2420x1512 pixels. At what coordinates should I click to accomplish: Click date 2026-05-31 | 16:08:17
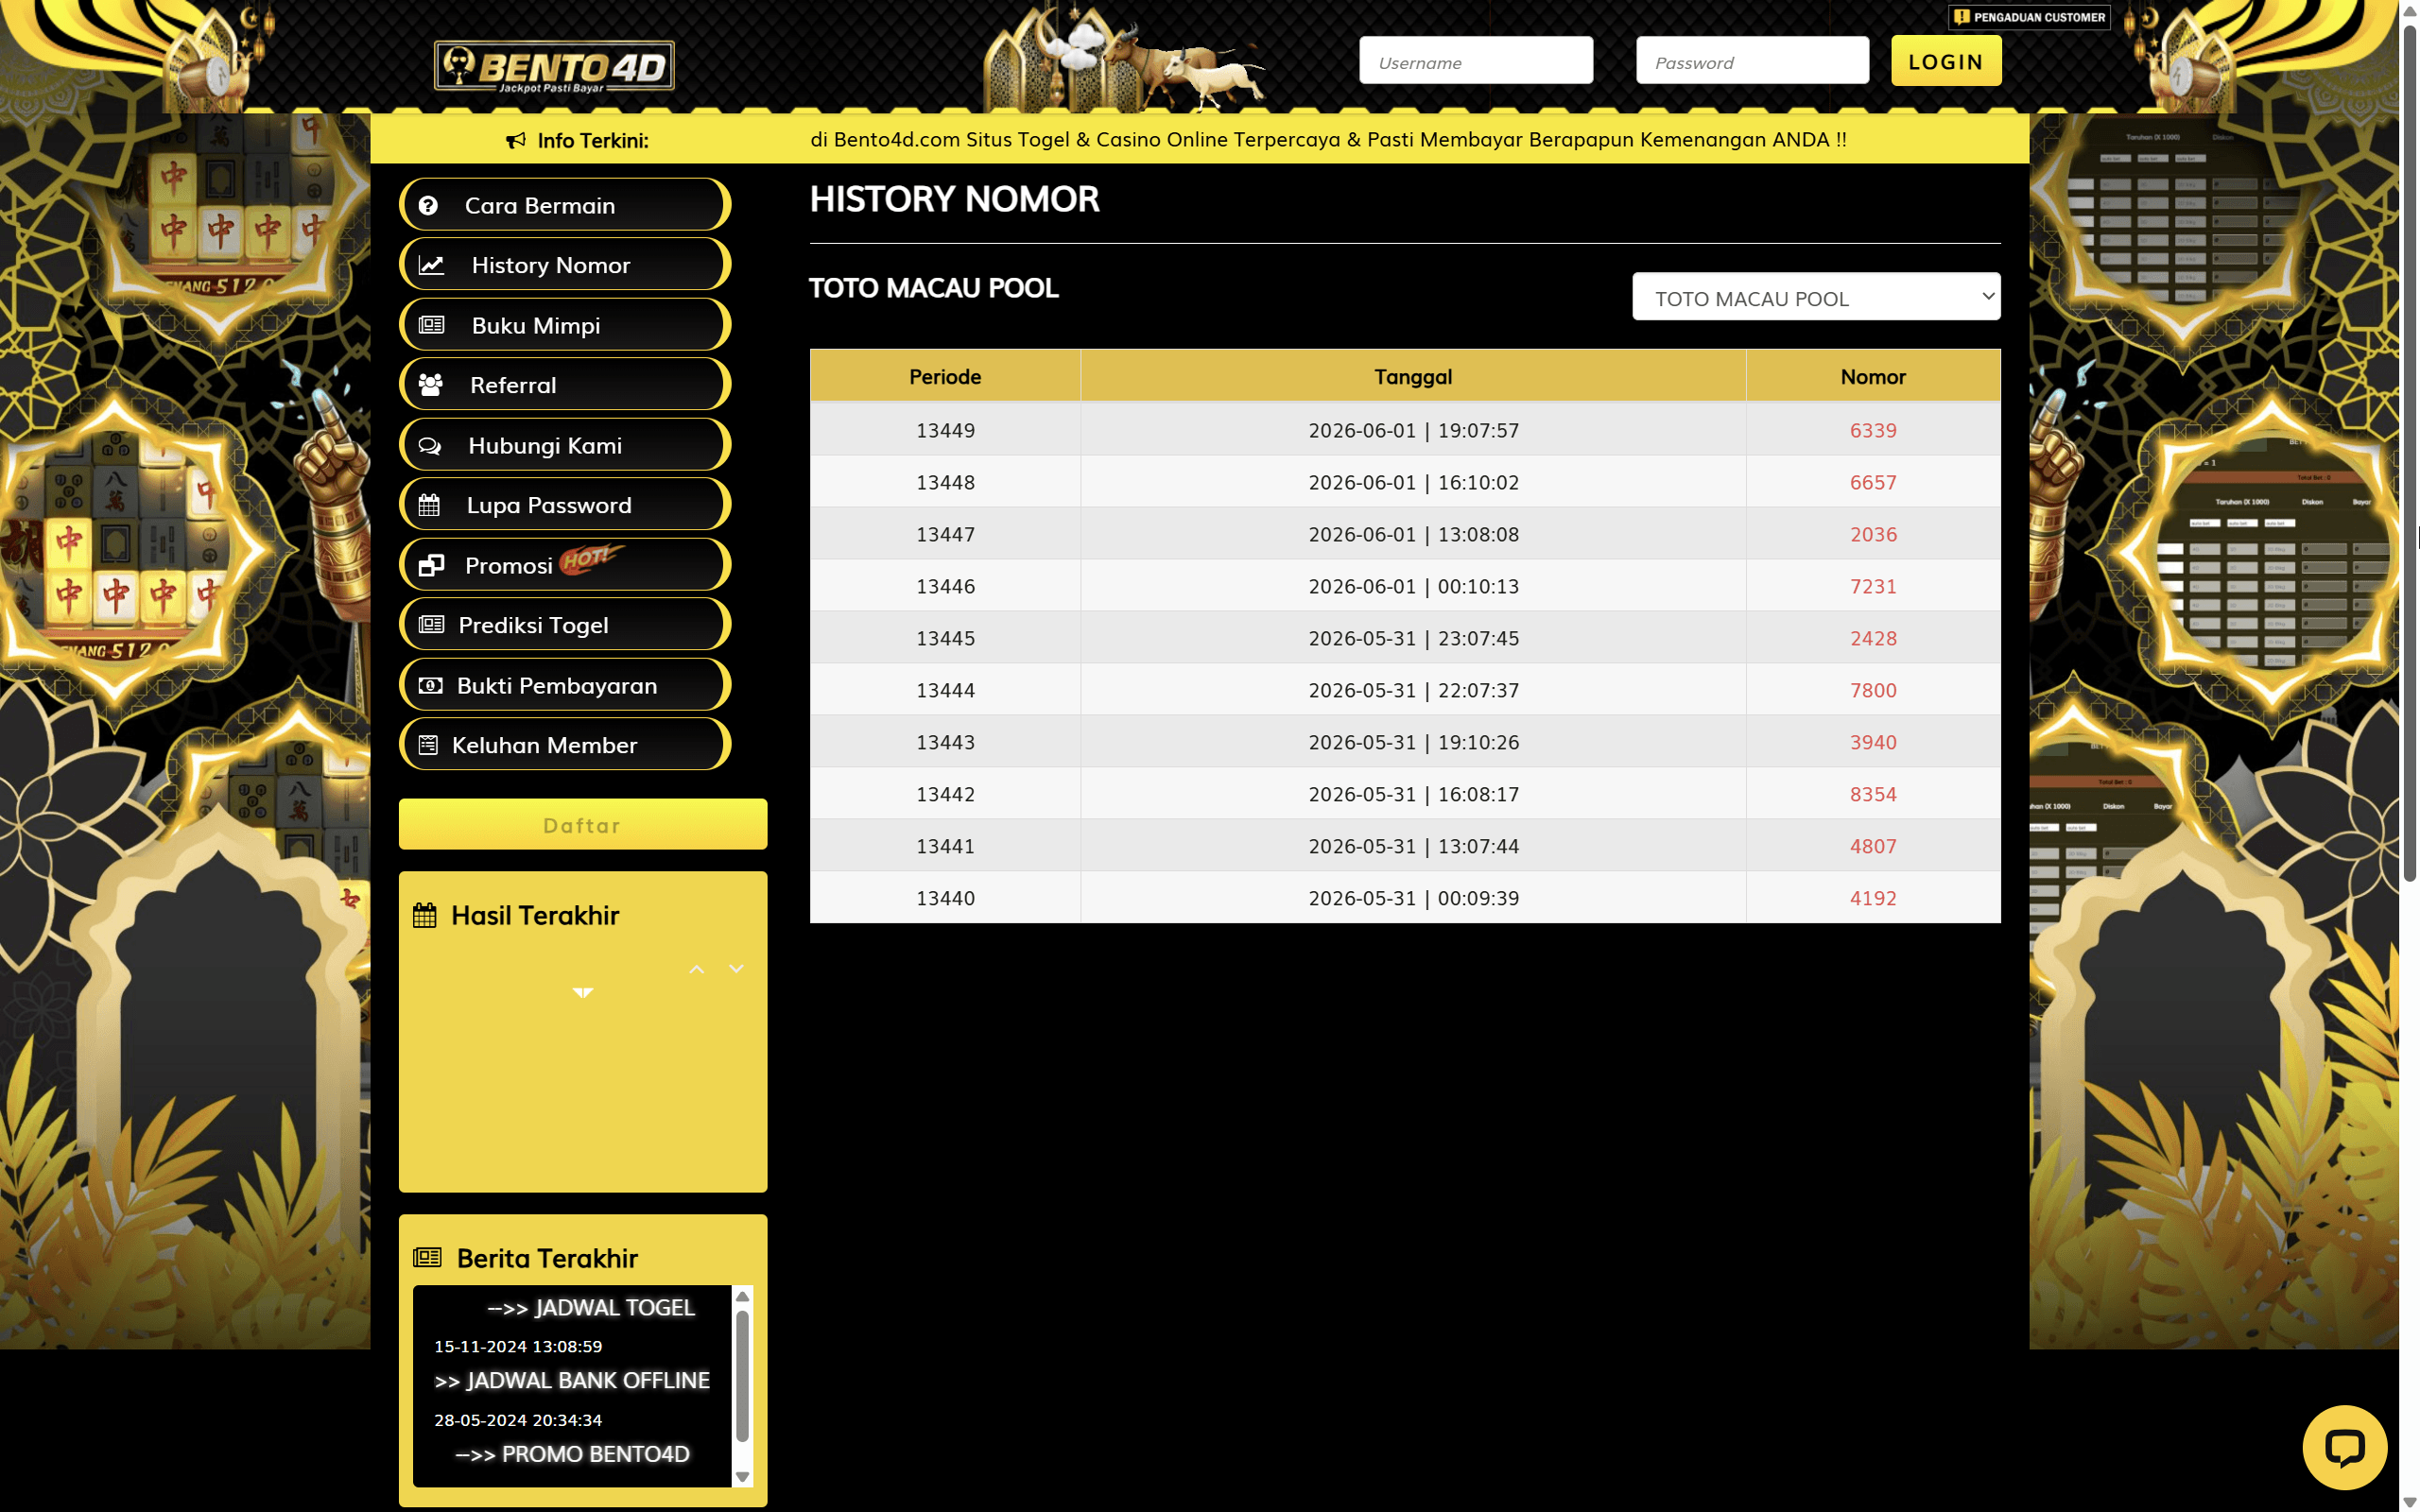point(1413,794)
